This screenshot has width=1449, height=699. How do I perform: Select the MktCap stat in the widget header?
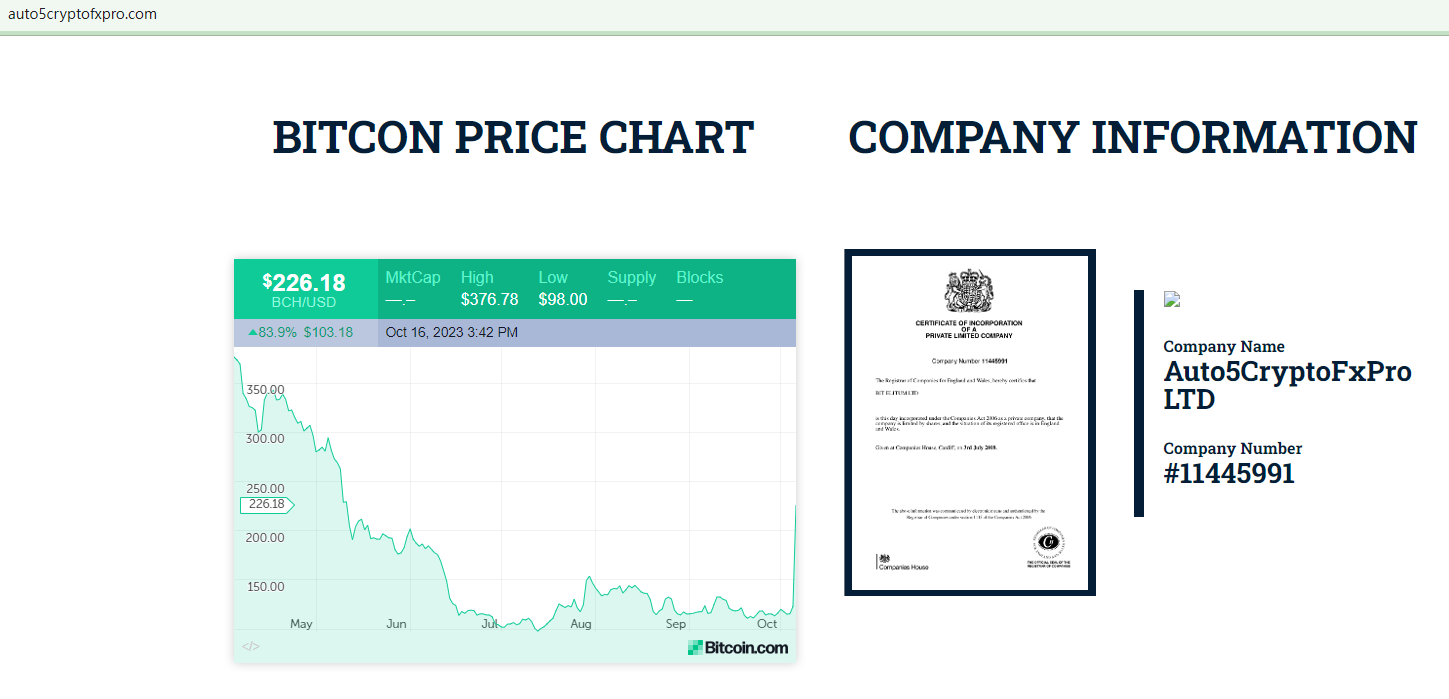(412, 288)
